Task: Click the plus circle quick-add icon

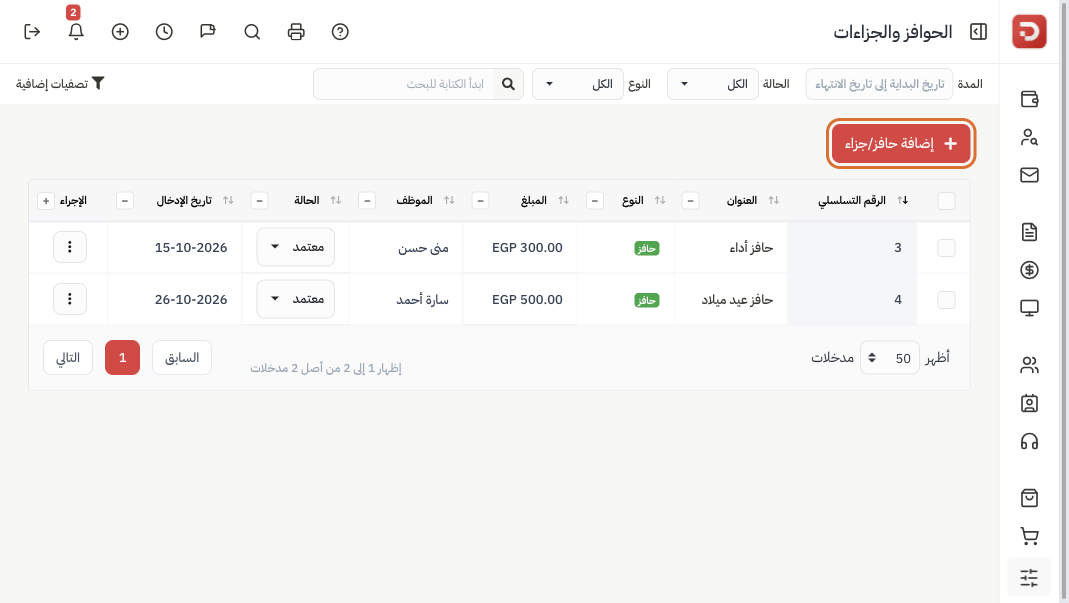Action: pyautogui.click(x=120, y=31)
